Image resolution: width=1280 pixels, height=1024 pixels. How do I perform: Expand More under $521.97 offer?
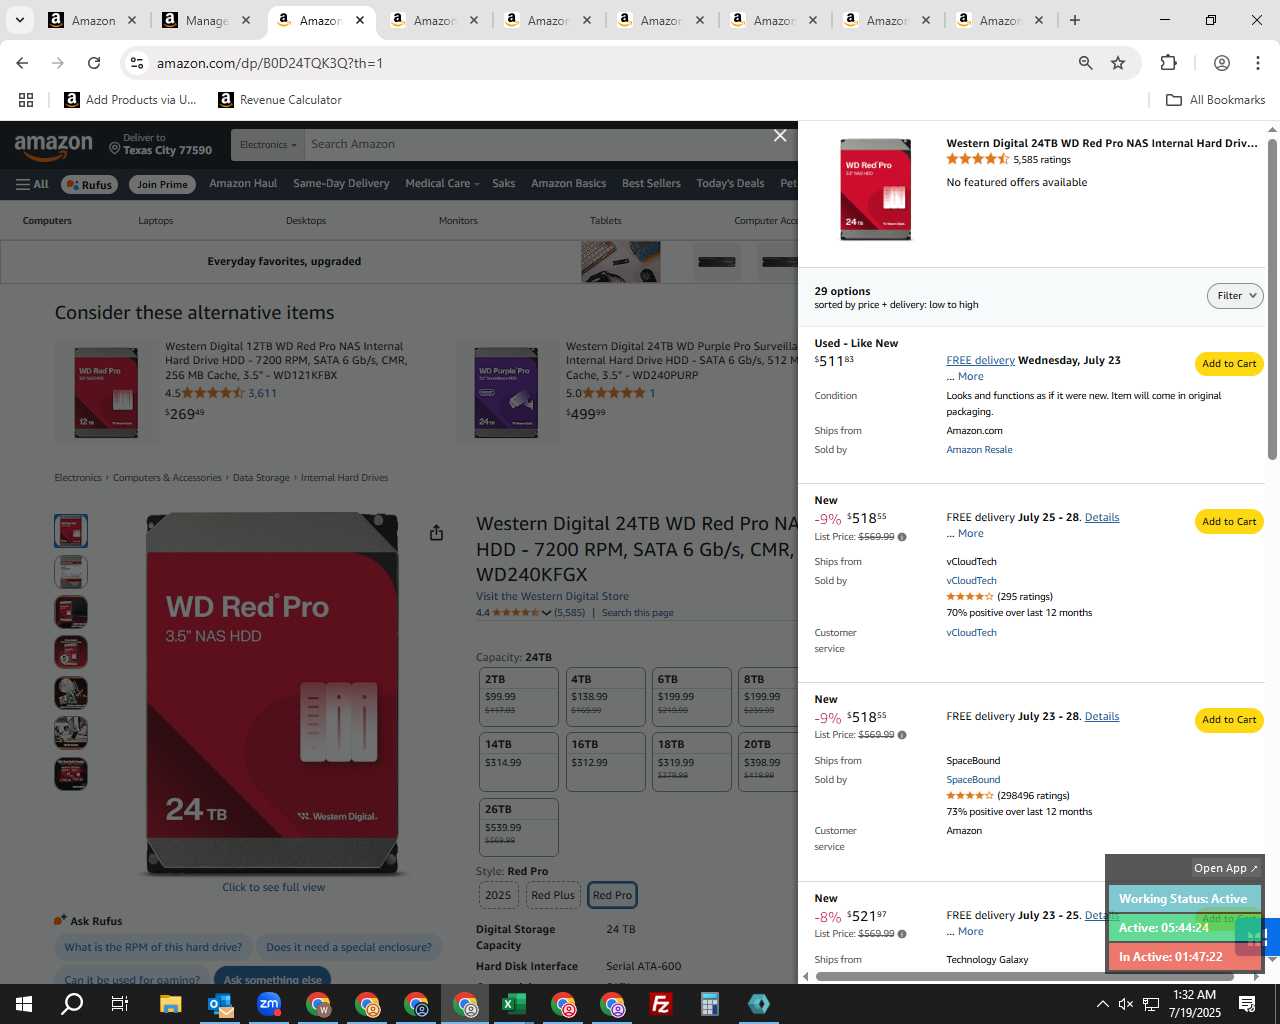970,932
